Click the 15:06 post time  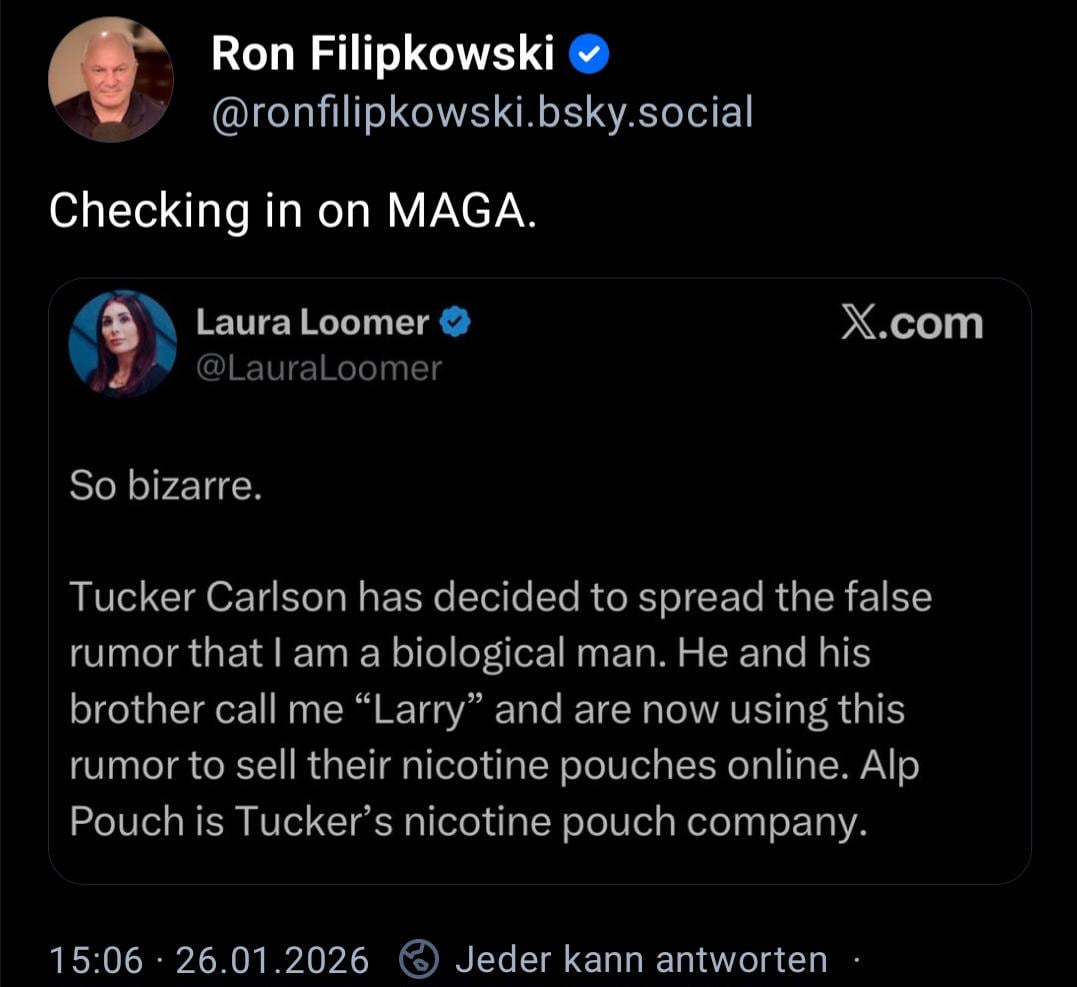[96, 960]
